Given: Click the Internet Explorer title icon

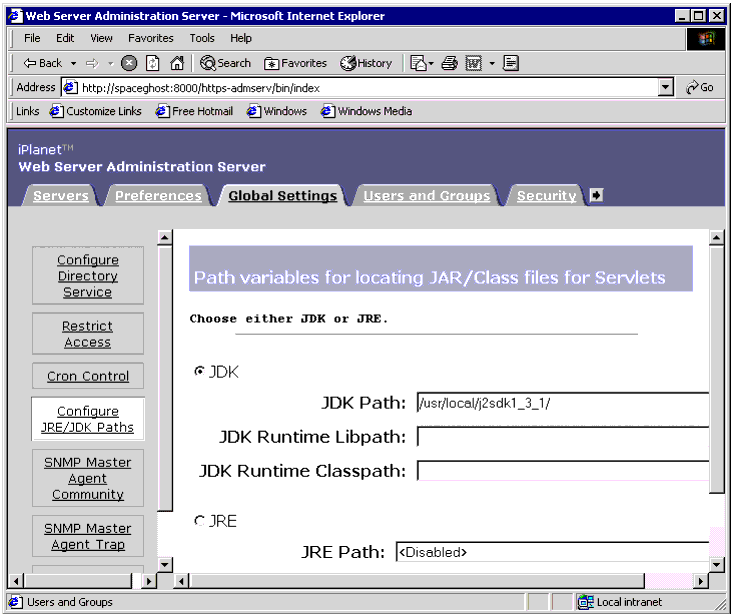Looking at the screenshot, I should coord(15,16).
